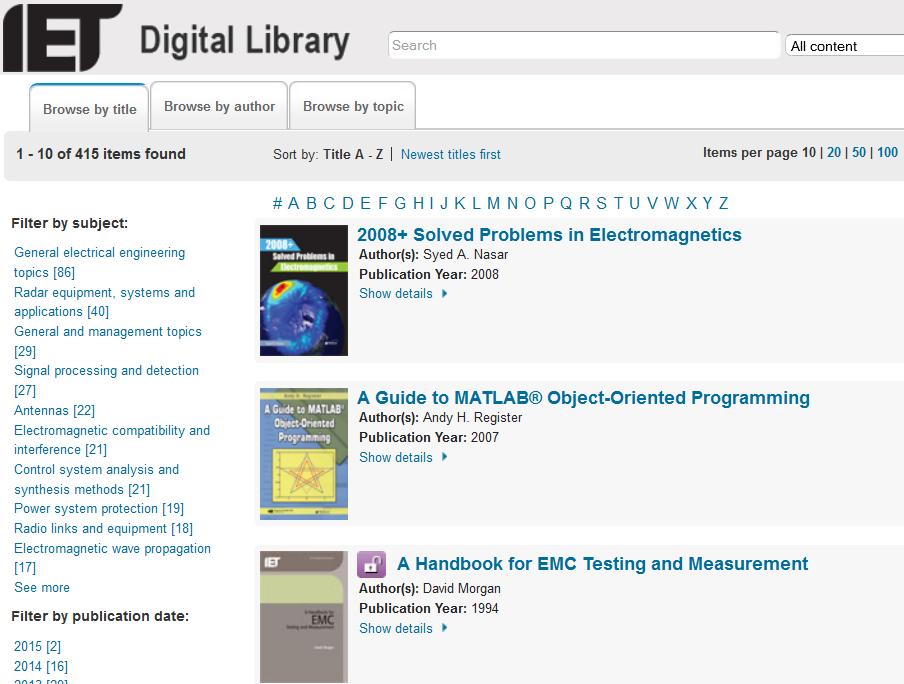Image resolution: width=904 pixels, height=684 pixels.
Task: Jump to titles starting with K
Action: click(x=459, y=203)
